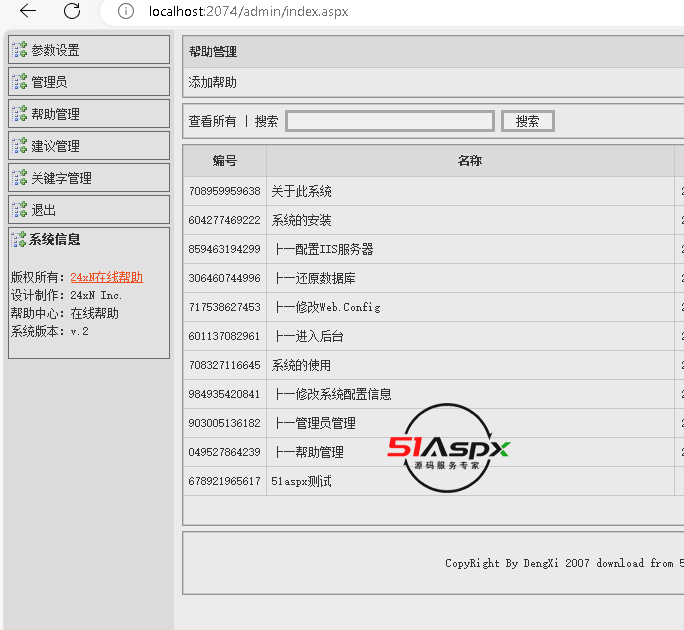Select 系统的使用 entry
The width and height of the screenshot is (684, 630).
301,365
